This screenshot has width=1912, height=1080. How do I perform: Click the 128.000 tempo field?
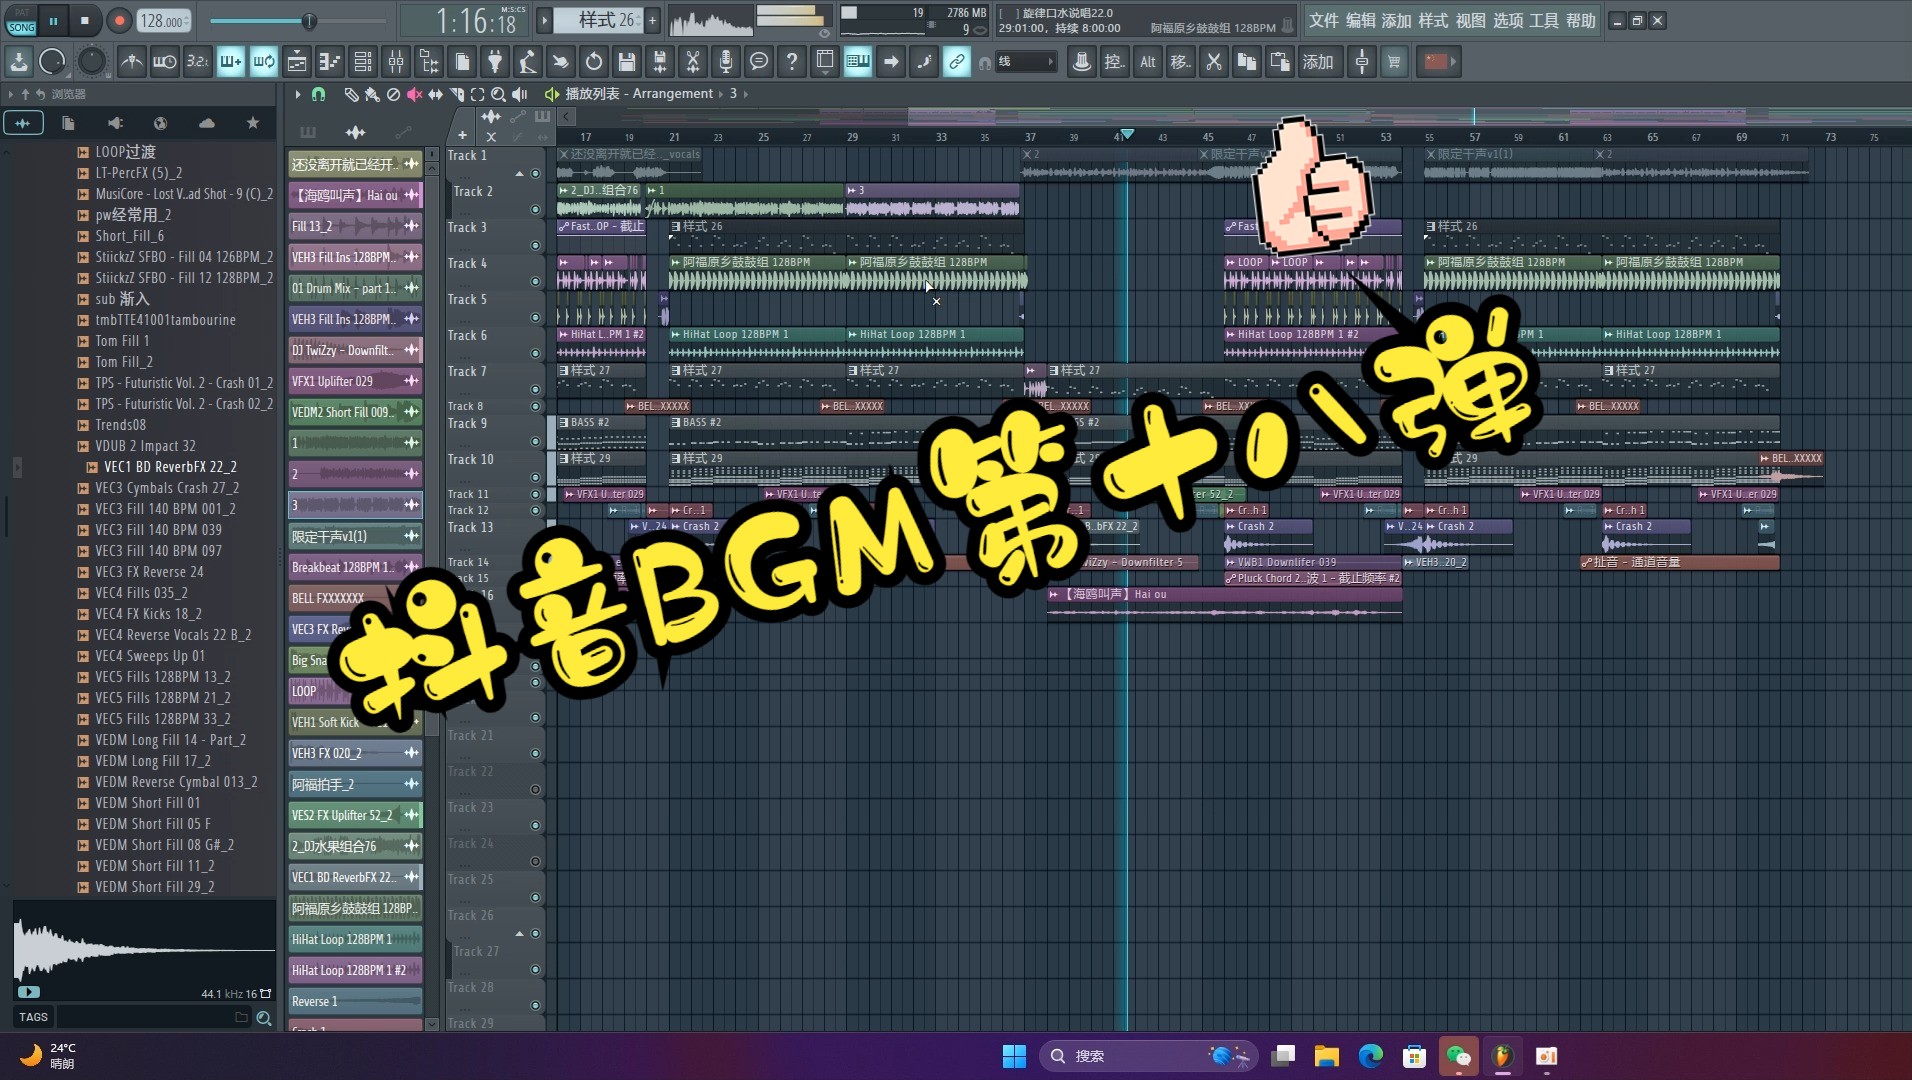click(x=164, y=21)
